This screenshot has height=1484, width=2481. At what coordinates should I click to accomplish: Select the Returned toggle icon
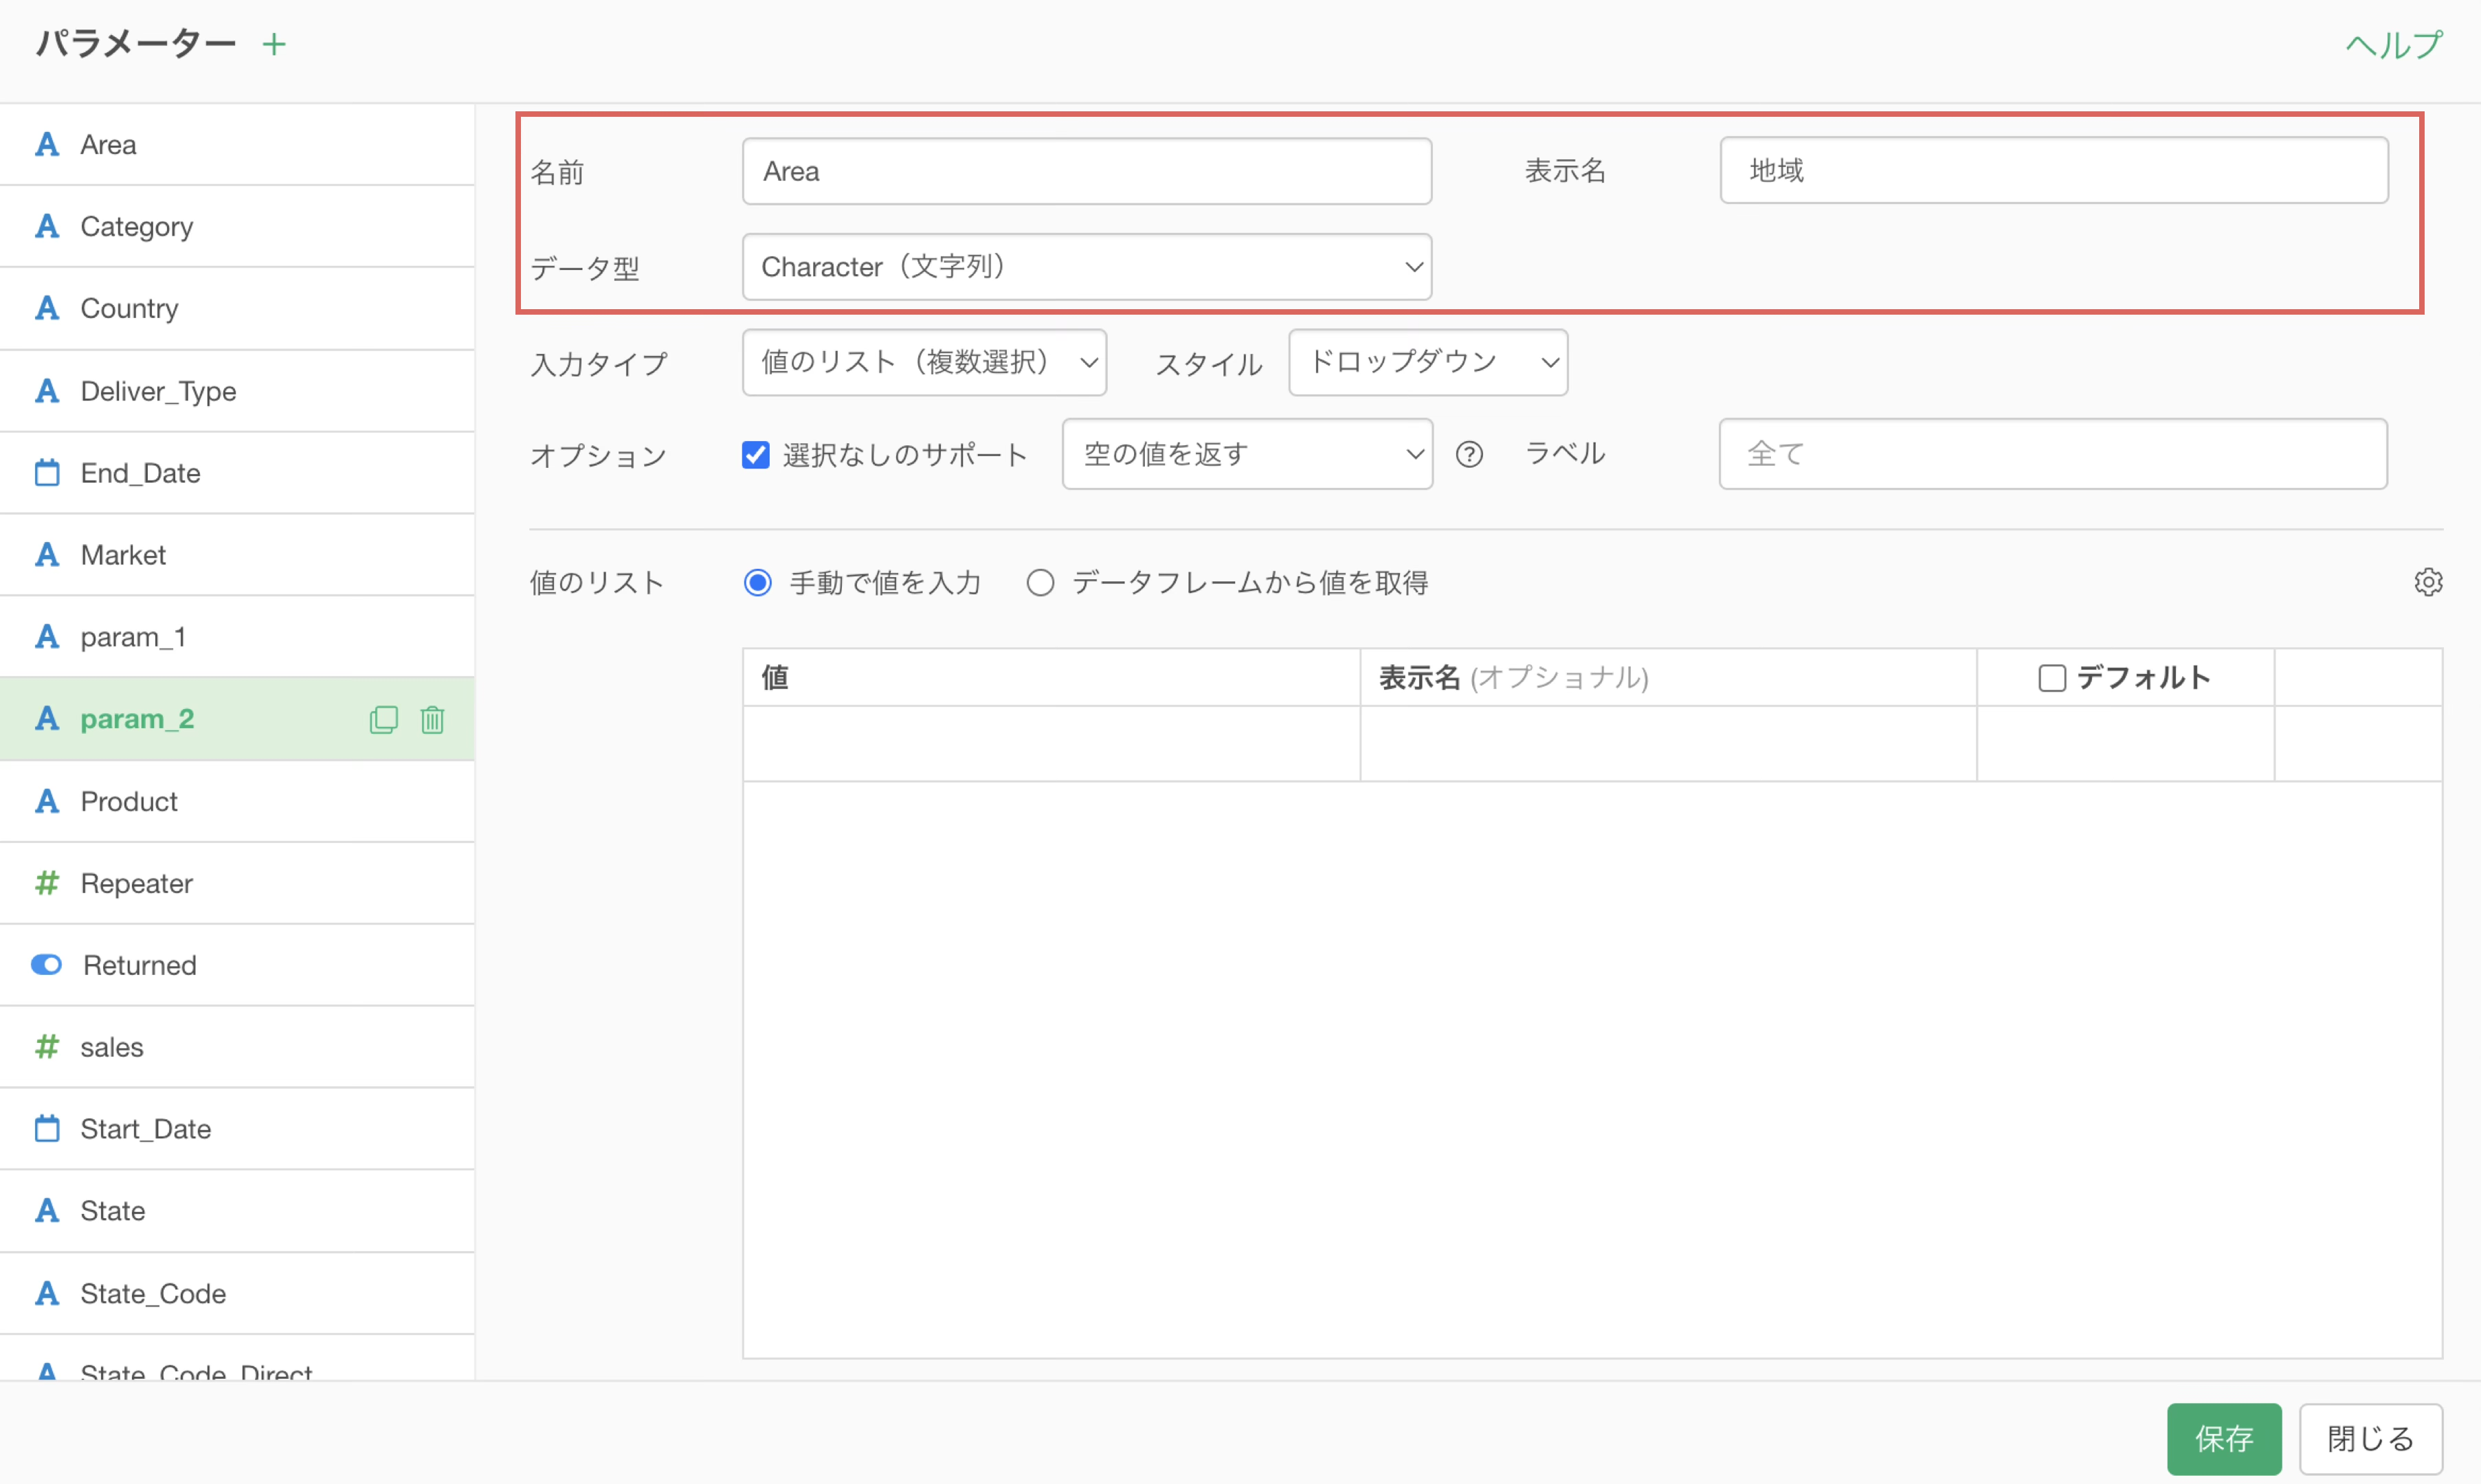tap(47, 965)
